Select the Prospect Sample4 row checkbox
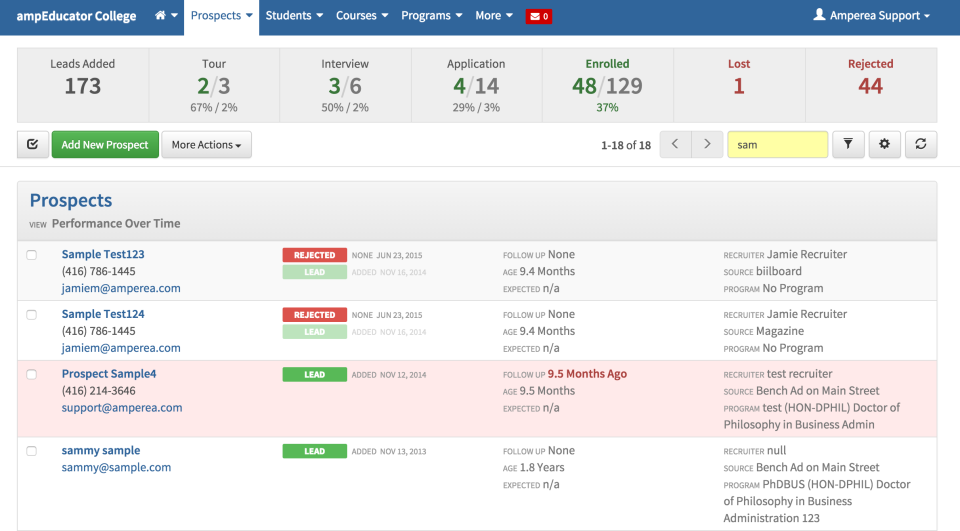This screenshot has width=960, height=531. tap(32, 374)
